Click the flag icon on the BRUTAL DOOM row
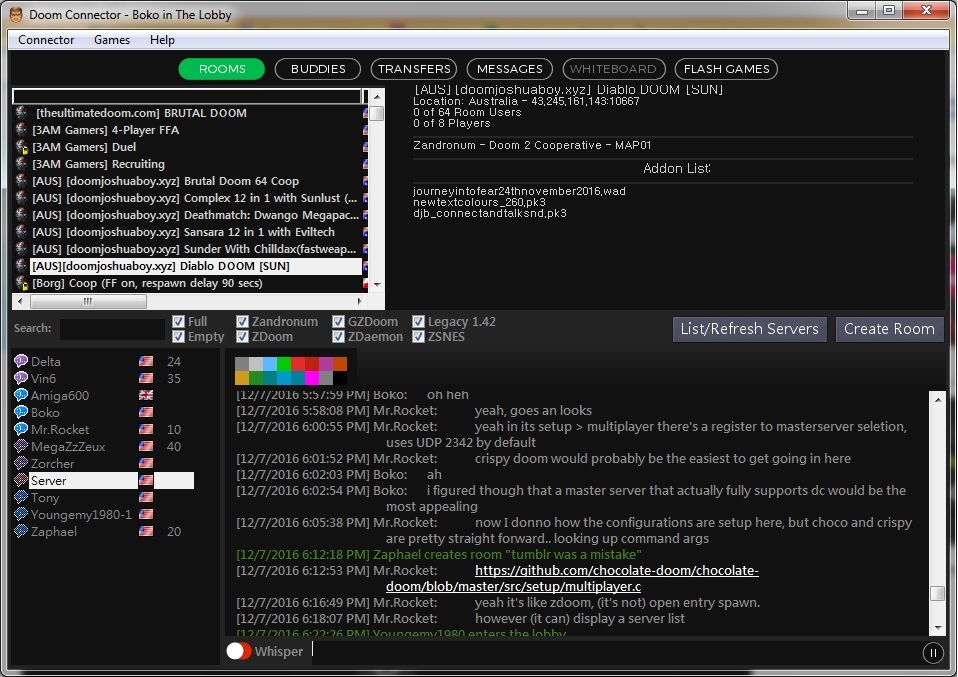 tap(365, 113)
